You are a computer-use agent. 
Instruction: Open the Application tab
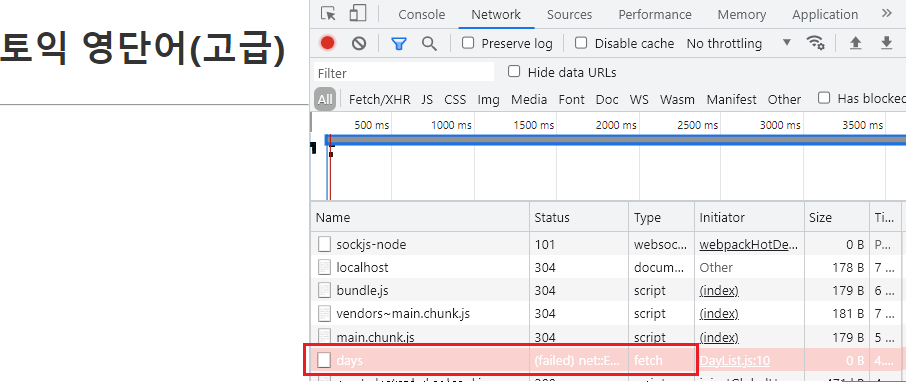pyautogui.click(x=825, y=14)
